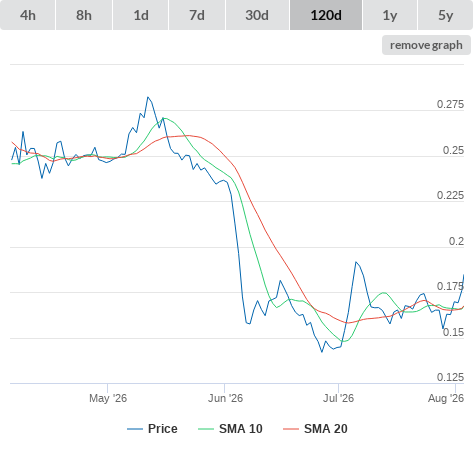This screenshot has height=455, width=474.
Task: Switch to the 8h time range
Action: click(x=84, y=15)
